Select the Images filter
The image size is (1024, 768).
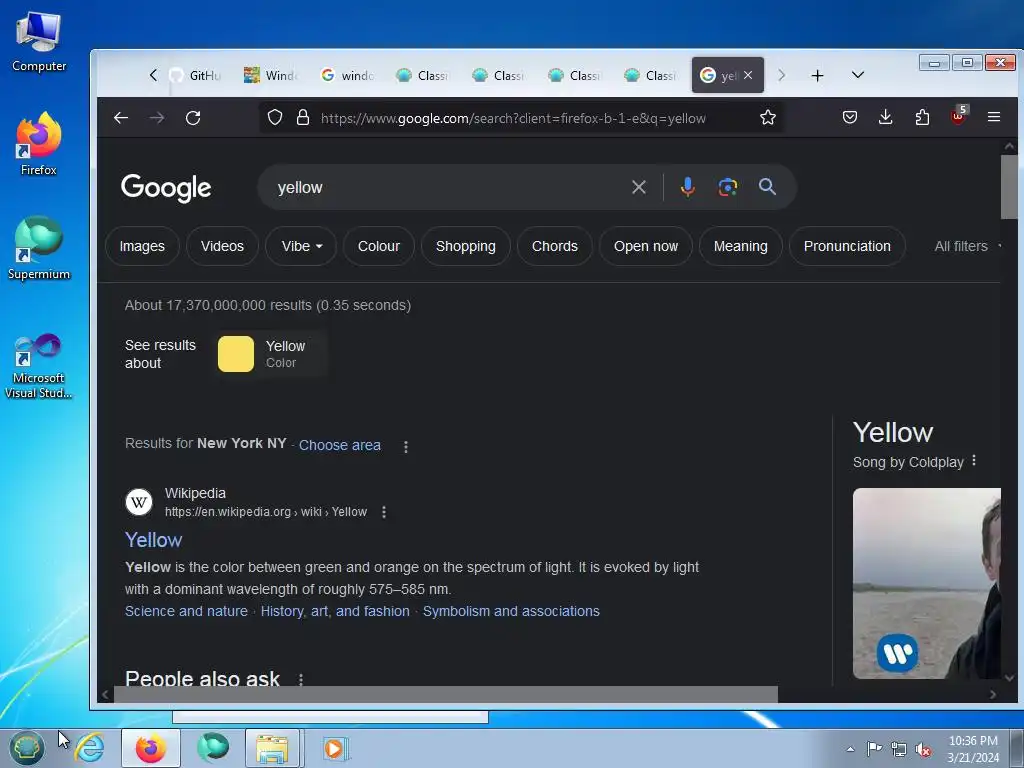click(142, 246)
